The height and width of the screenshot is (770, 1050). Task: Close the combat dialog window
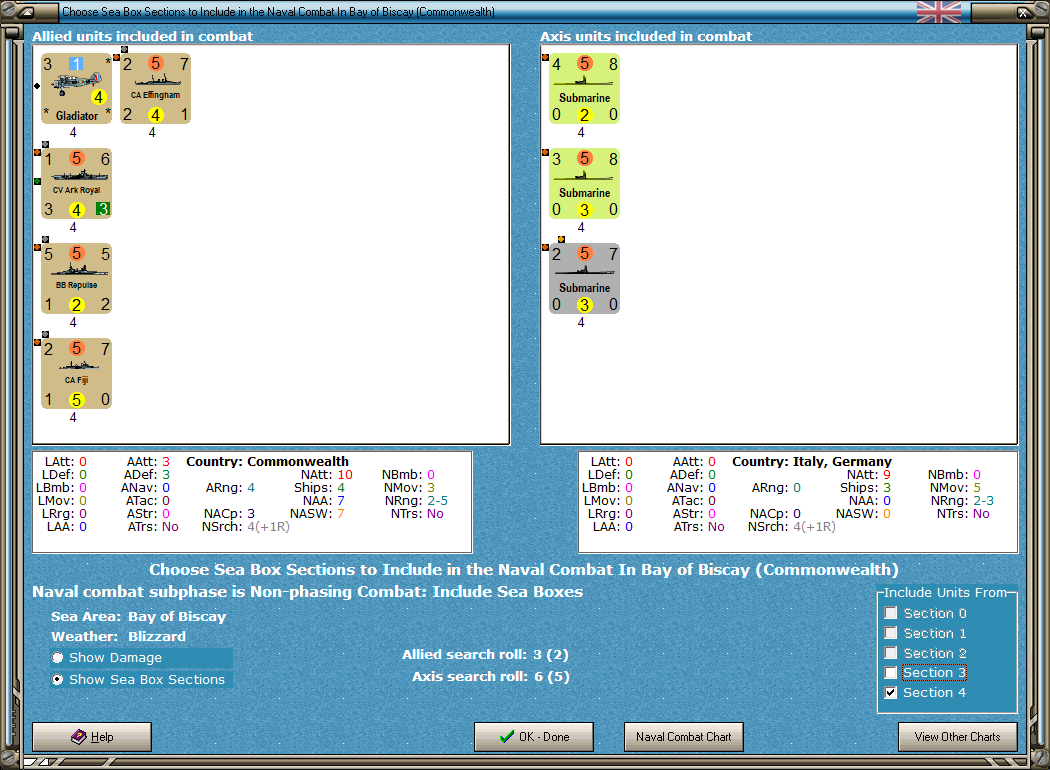point(1023,12)
